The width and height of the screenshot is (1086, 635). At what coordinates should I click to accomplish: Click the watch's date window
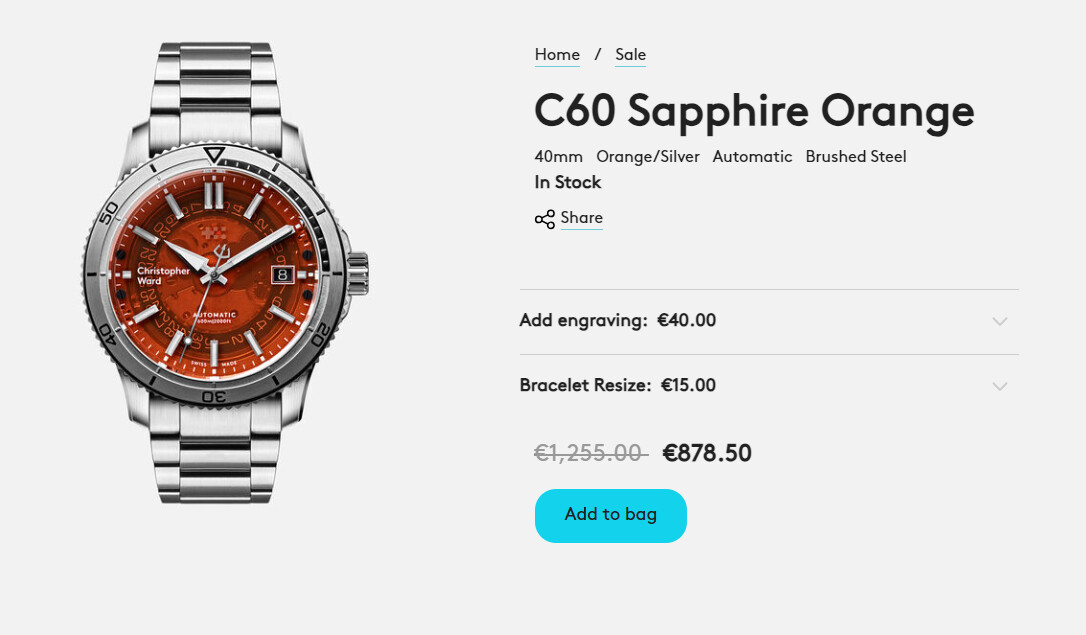tap(283, 275)
